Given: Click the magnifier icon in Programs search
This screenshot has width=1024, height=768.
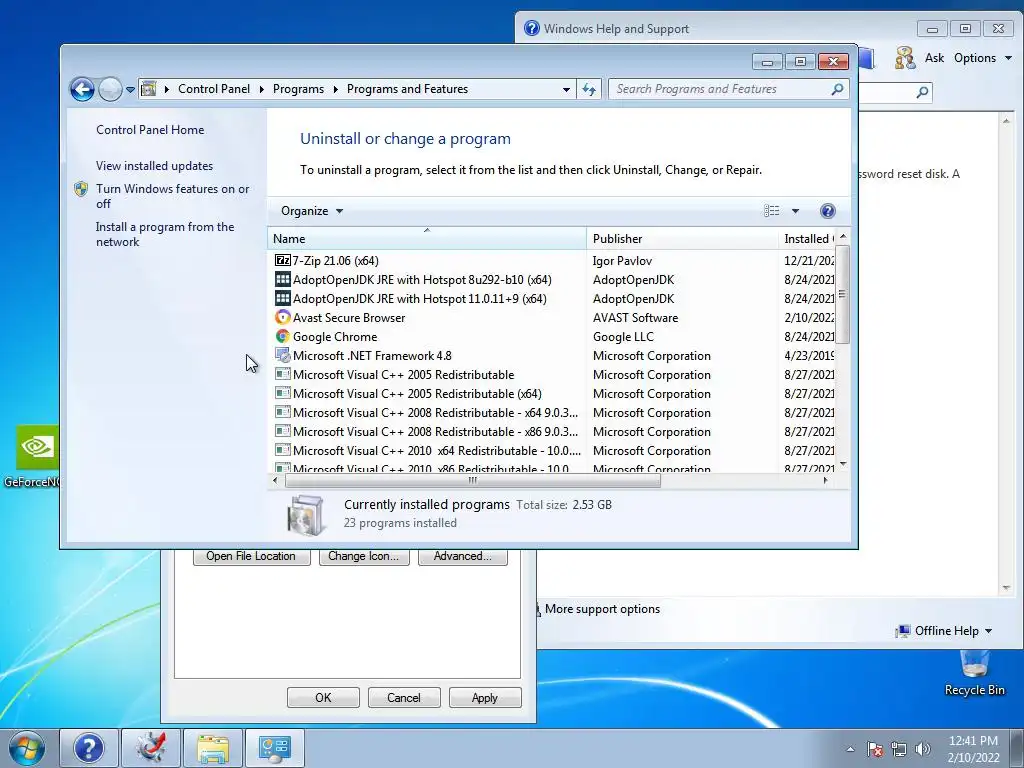Looking at the screenshot, I should tap(837, 89).
